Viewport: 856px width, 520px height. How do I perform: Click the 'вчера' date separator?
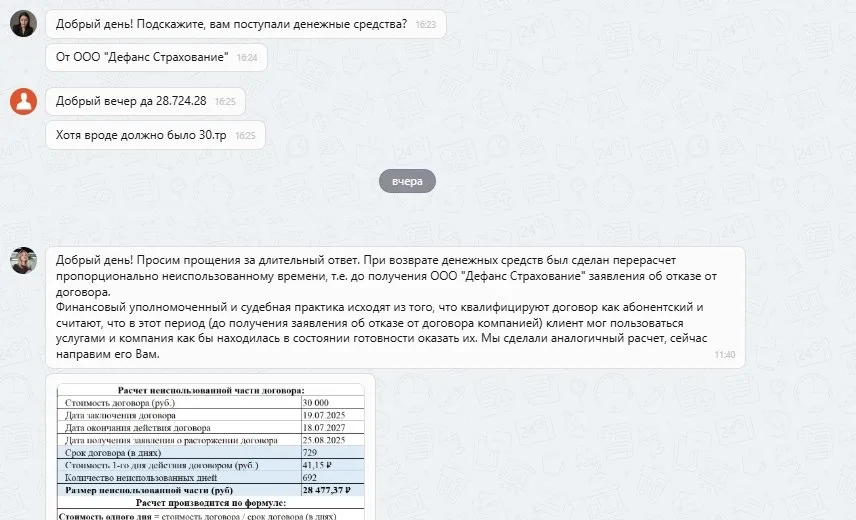point(407,182)
